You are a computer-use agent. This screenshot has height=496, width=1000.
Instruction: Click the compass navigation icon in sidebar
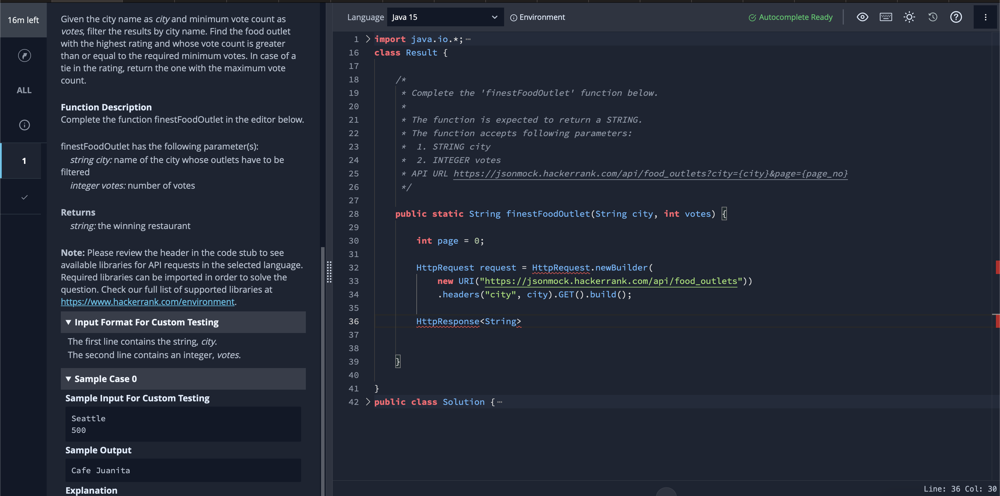point(24,55)
